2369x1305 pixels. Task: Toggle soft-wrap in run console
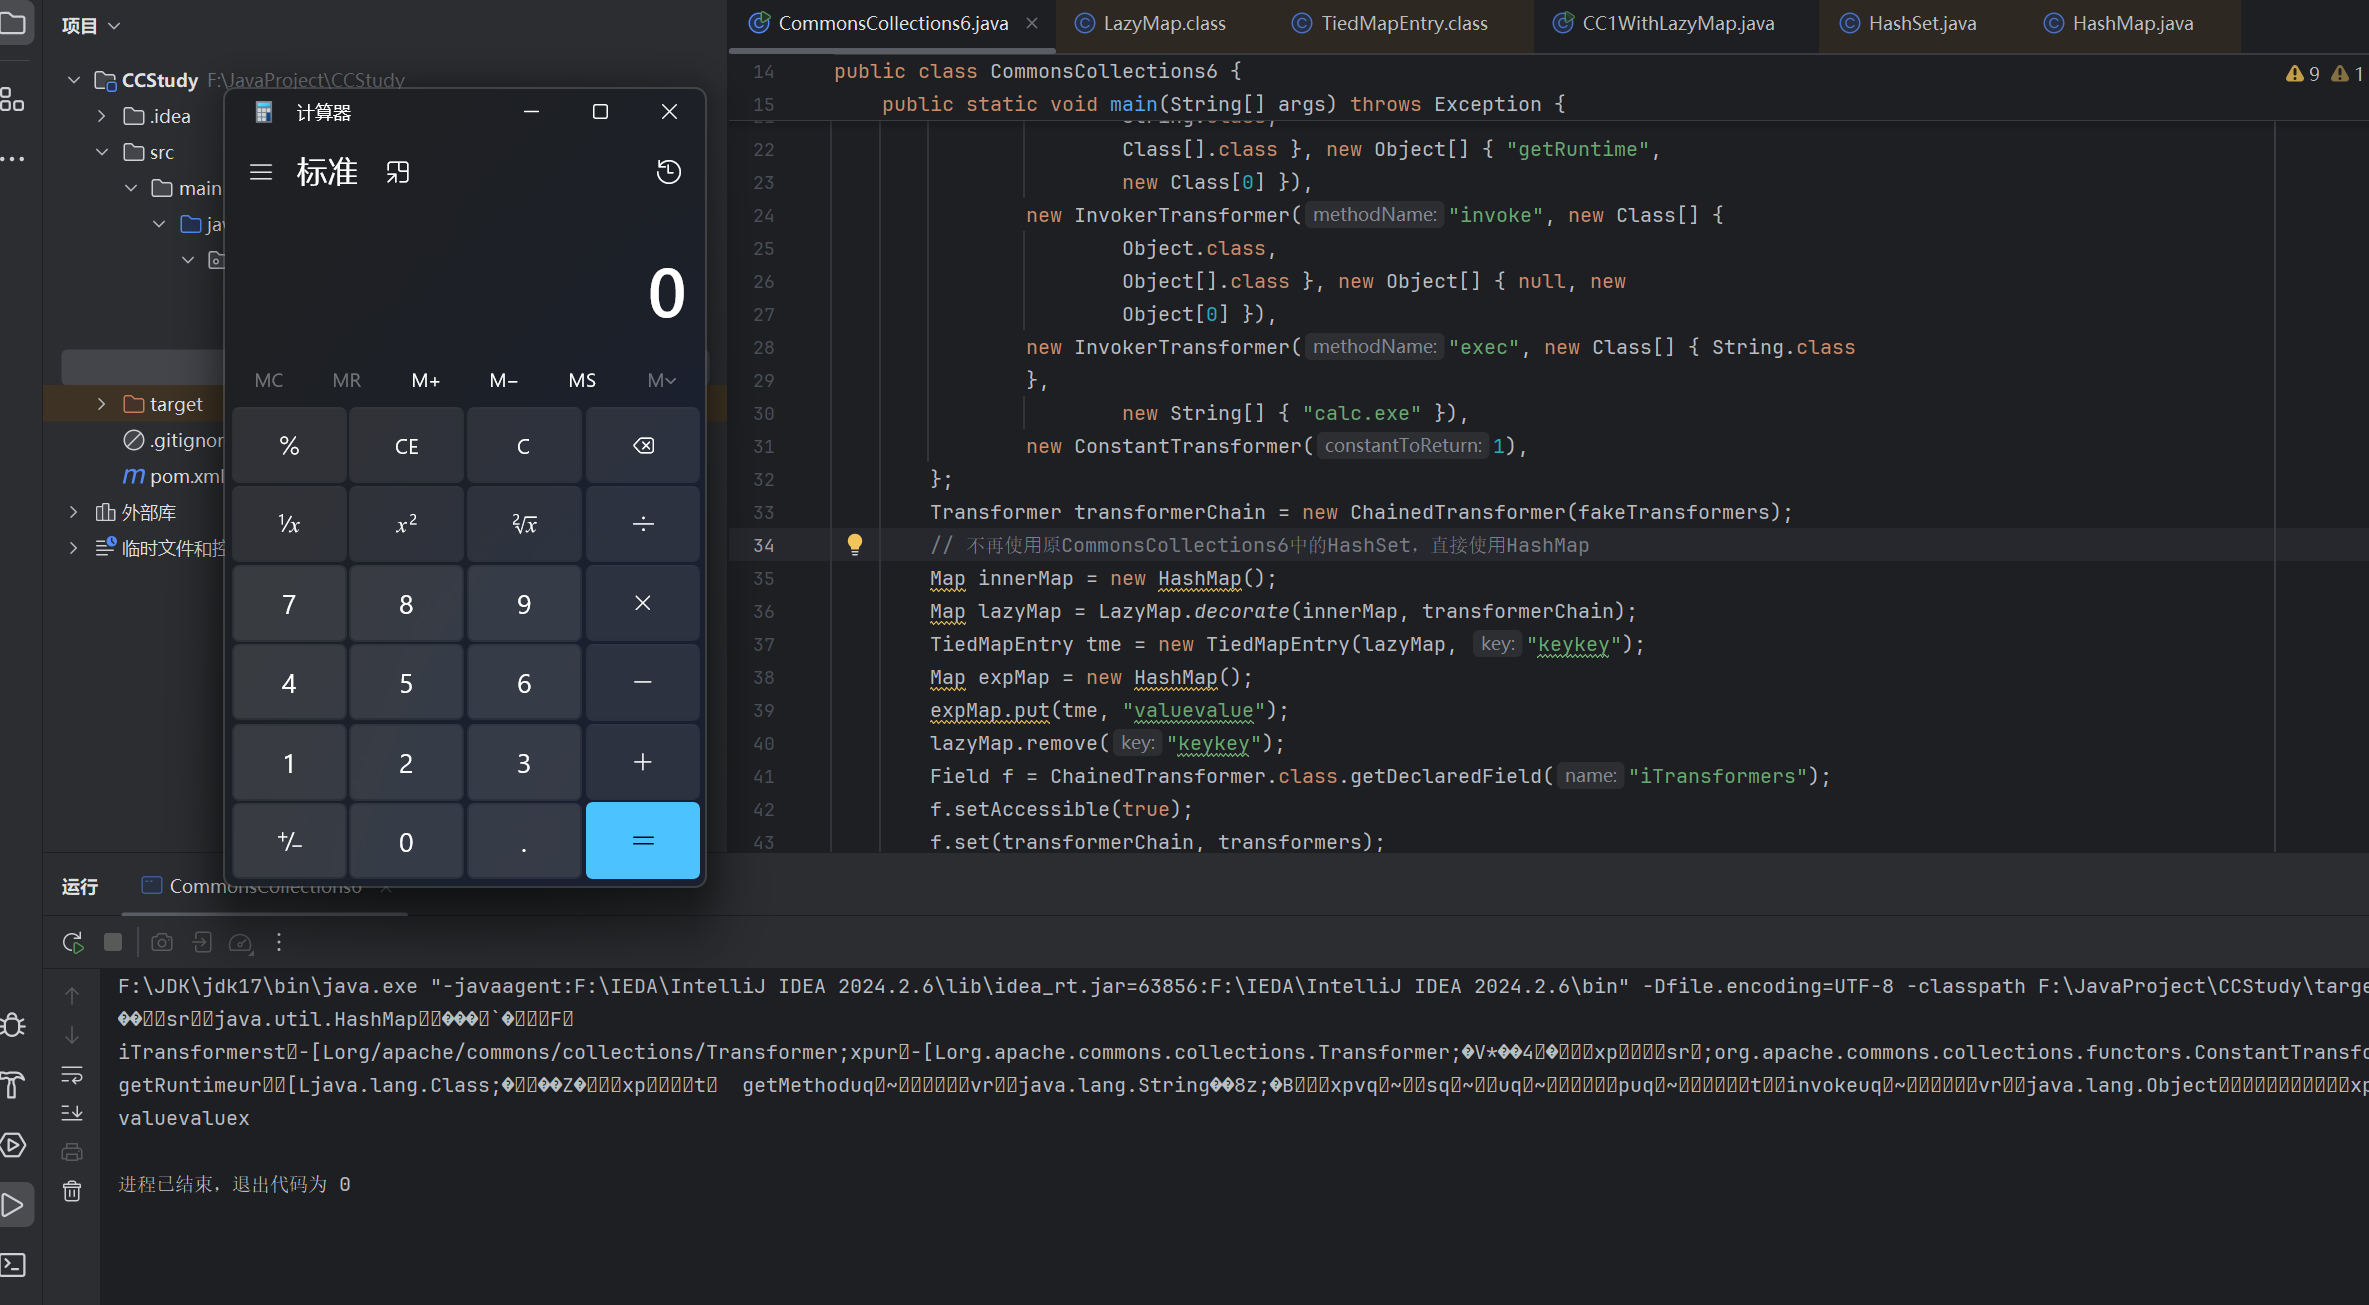(x=72, y=1075)
